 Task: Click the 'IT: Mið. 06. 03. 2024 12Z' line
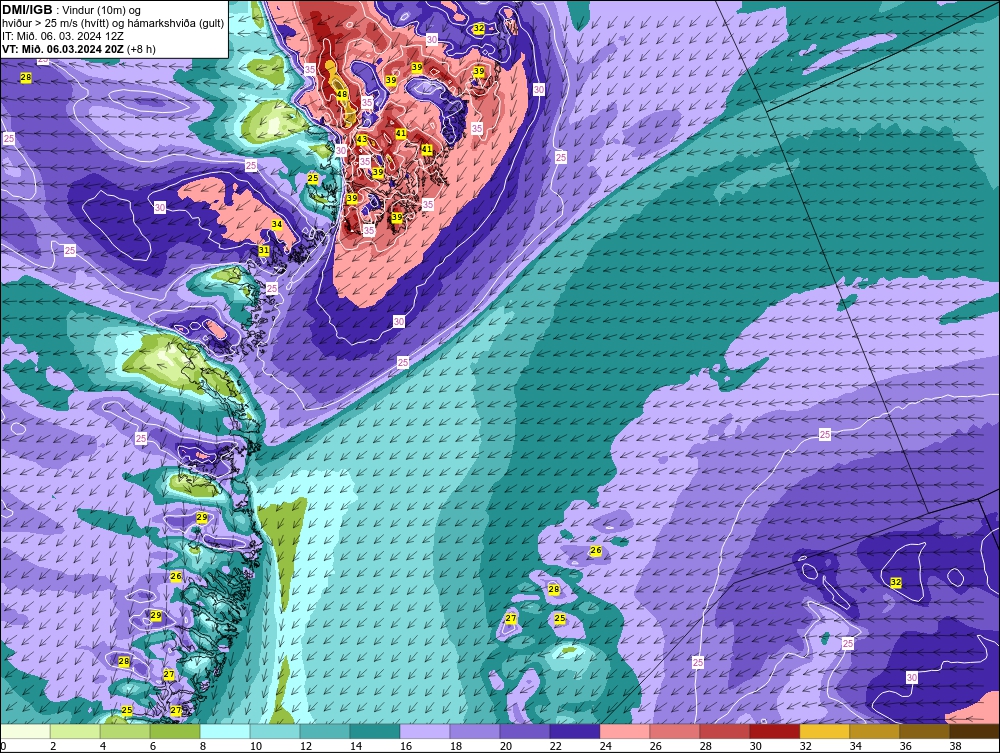point(62,36)
